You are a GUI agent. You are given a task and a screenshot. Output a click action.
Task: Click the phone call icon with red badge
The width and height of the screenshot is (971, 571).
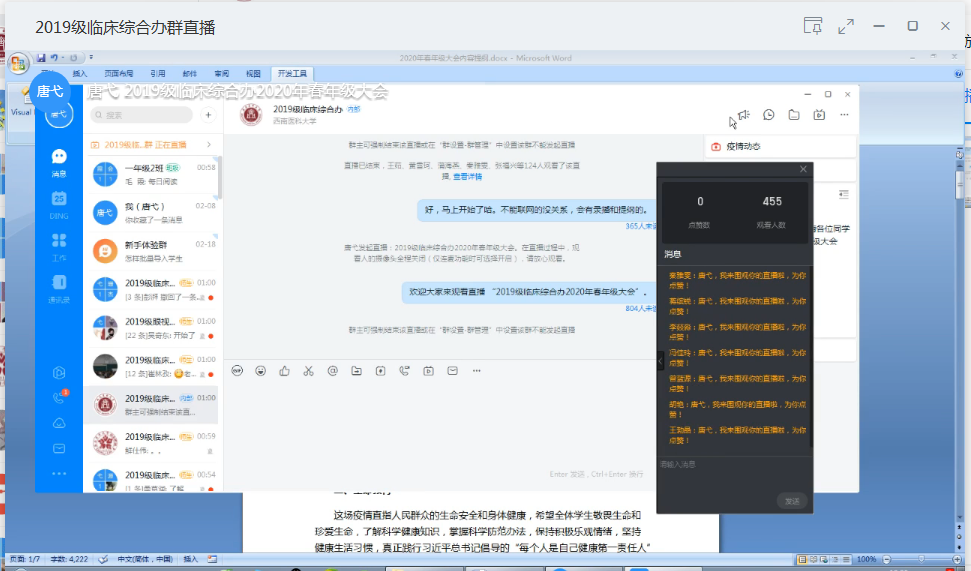tap(59, 398)
